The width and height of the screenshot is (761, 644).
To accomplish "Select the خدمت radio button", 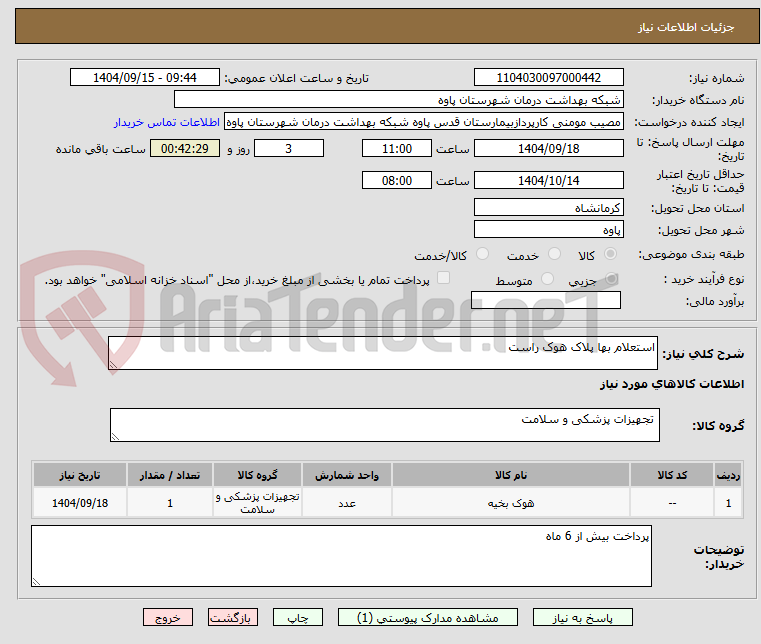I will pyautogui.click(x=554, y=254).
